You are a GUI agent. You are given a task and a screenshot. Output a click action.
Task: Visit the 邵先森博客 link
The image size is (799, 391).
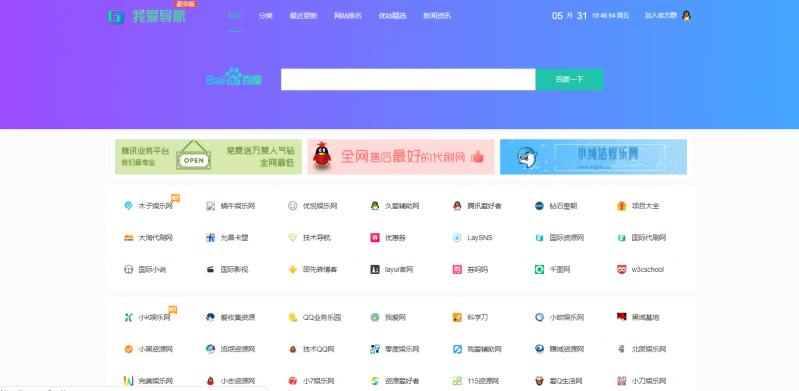click(x=320, y=269)
